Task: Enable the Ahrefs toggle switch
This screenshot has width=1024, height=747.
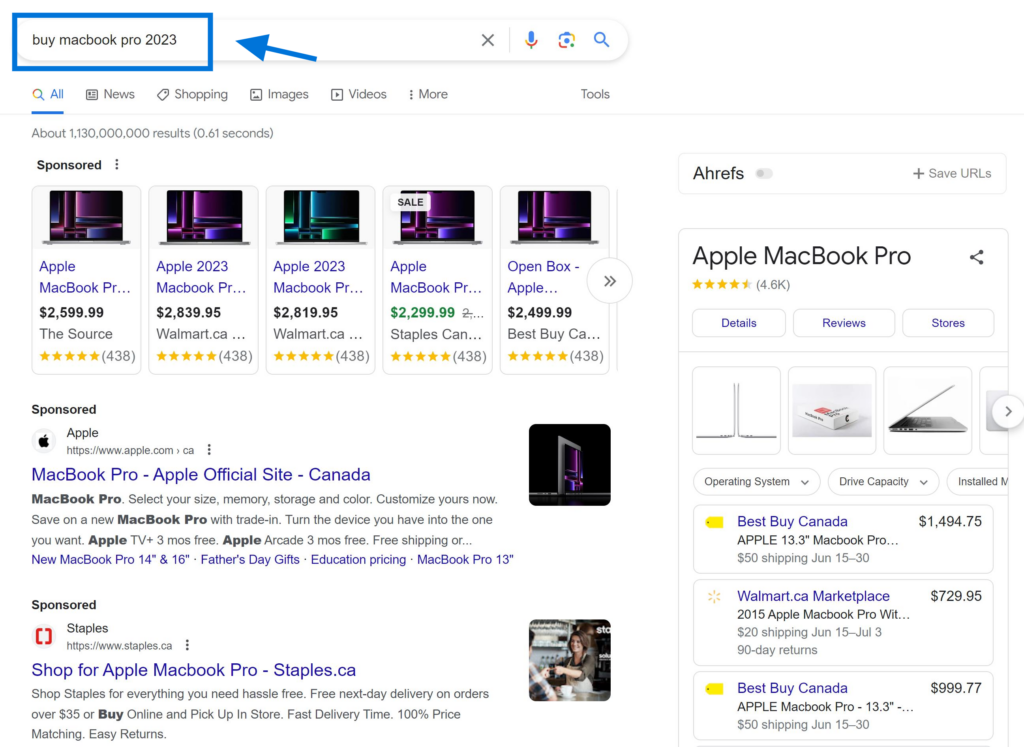Action: (764, 173)
